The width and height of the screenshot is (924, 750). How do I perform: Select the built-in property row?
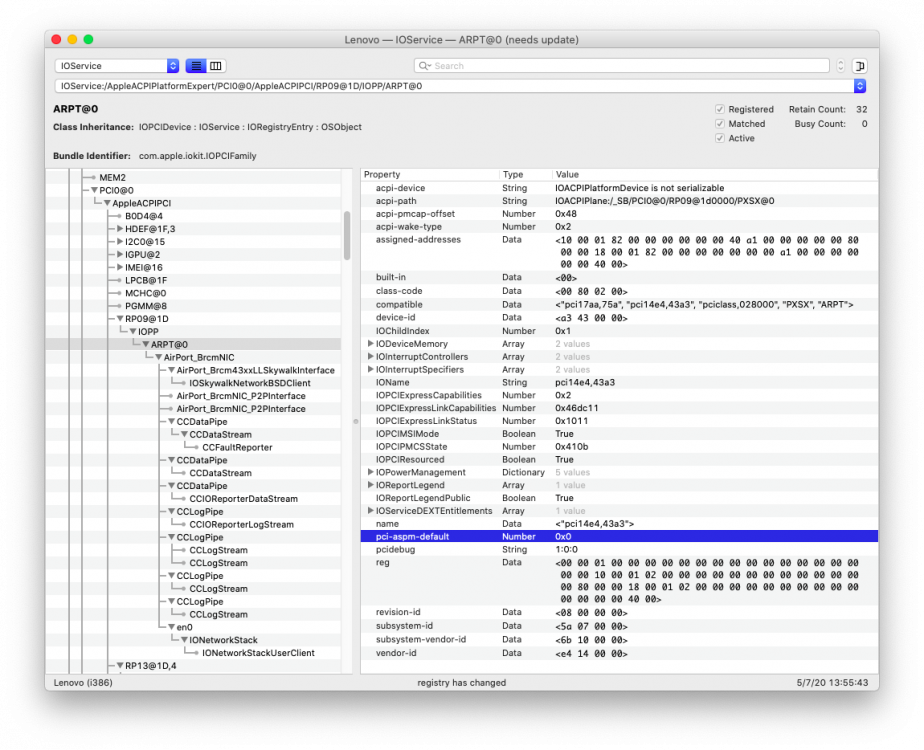[619, 277]
